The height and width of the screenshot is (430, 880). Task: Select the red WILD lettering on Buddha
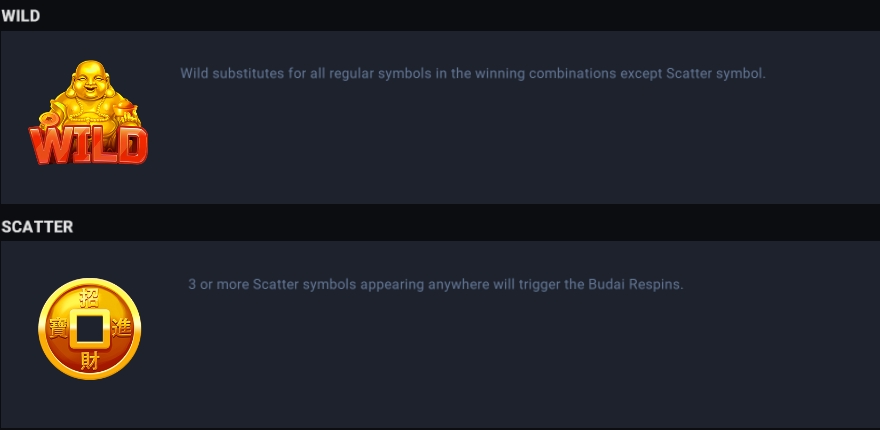pyautogui.click(x=88, y=145)
